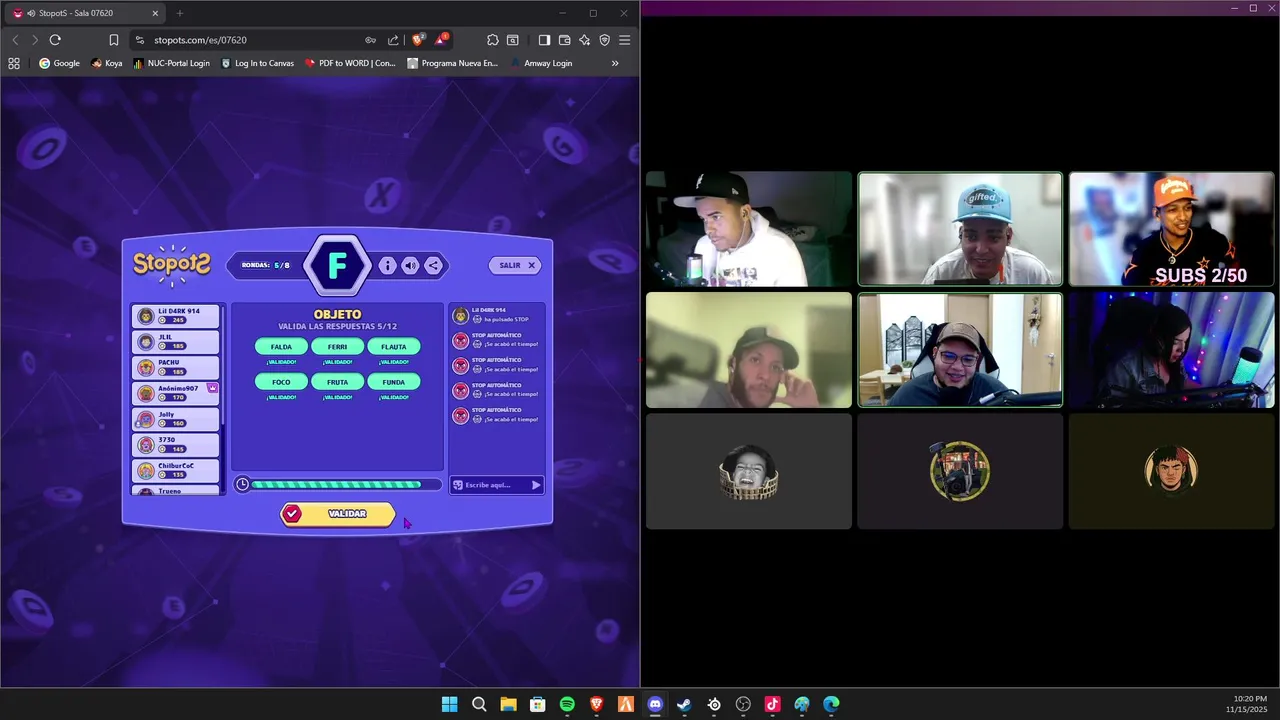
Task: Toggle the browser sidebar panel
Action: tap(544, 40)
